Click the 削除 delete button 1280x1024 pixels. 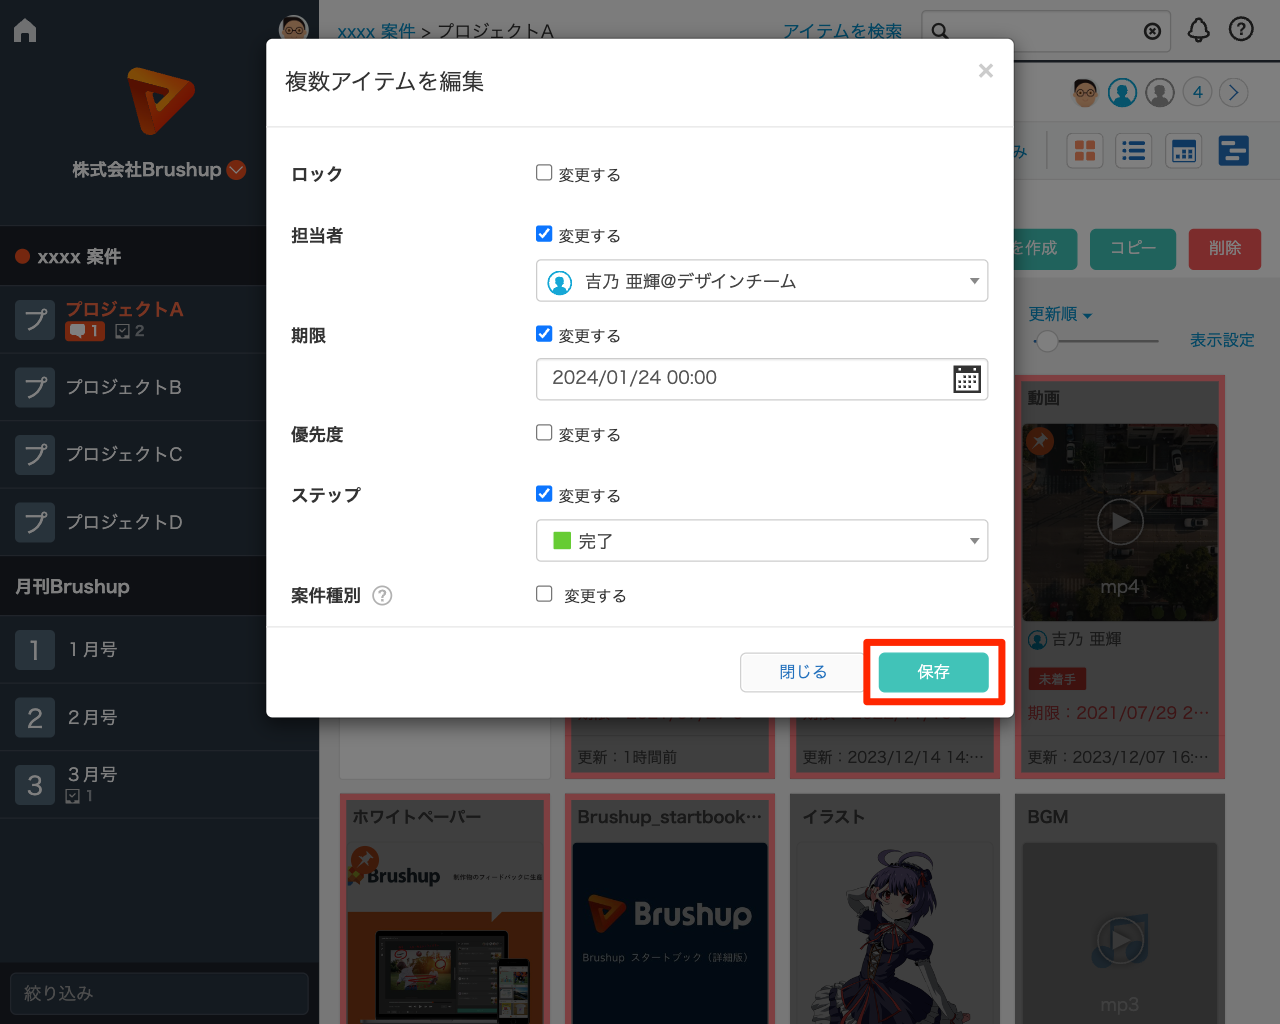[x=1225, y=249]
